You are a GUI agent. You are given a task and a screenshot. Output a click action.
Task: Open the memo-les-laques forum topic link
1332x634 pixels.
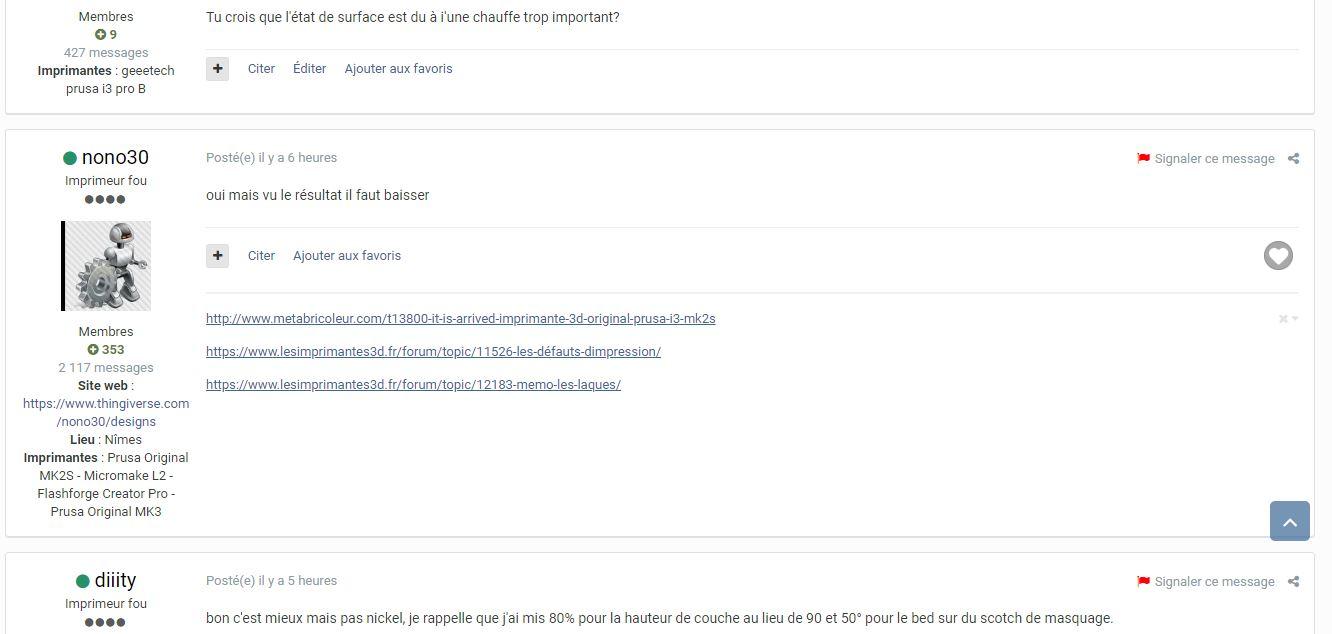pyautogui.click(x=413, y=385)
